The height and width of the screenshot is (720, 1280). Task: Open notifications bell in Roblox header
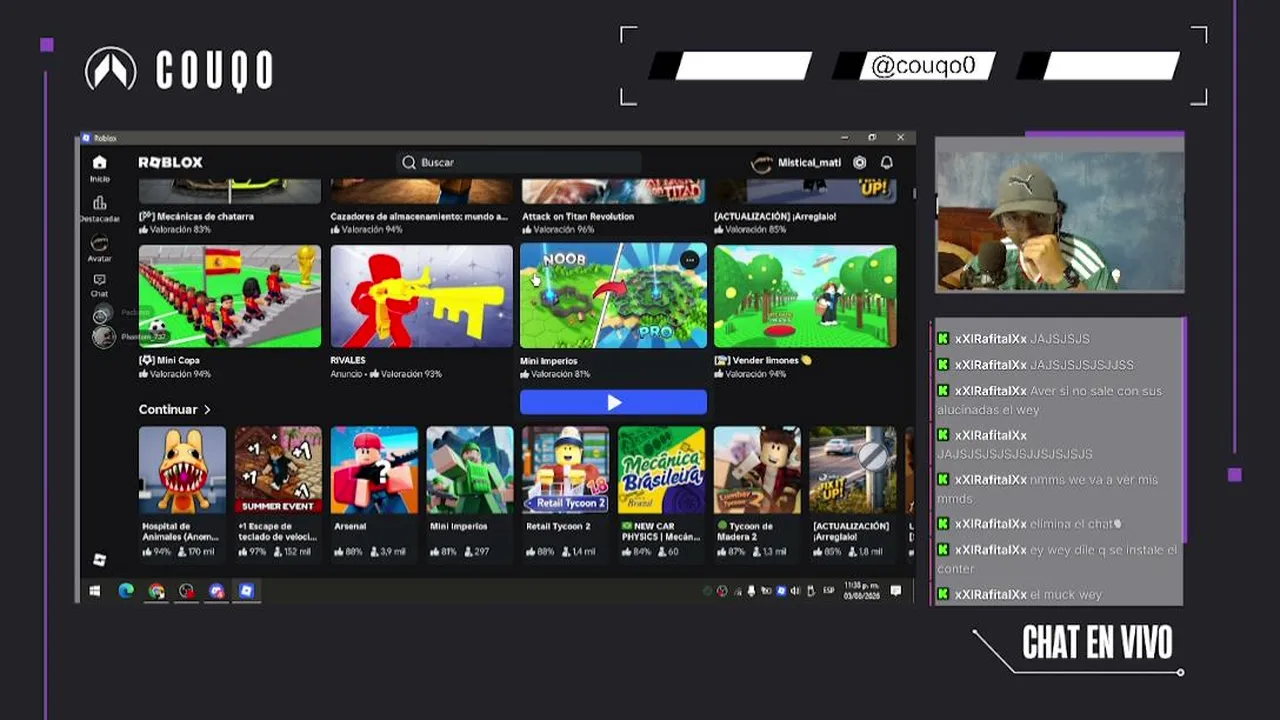tap(887, 162)
